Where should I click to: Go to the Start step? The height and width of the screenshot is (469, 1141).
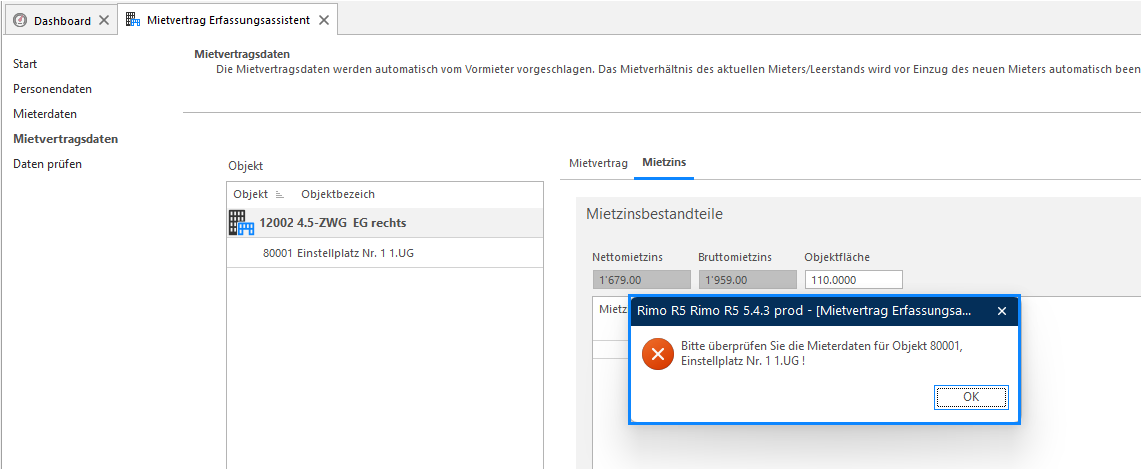[25, 64]
